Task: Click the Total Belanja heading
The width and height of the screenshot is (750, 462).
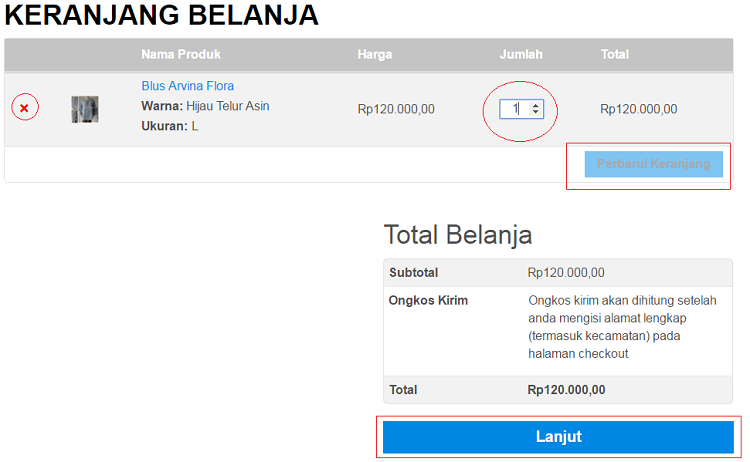Action: point(458,235)
